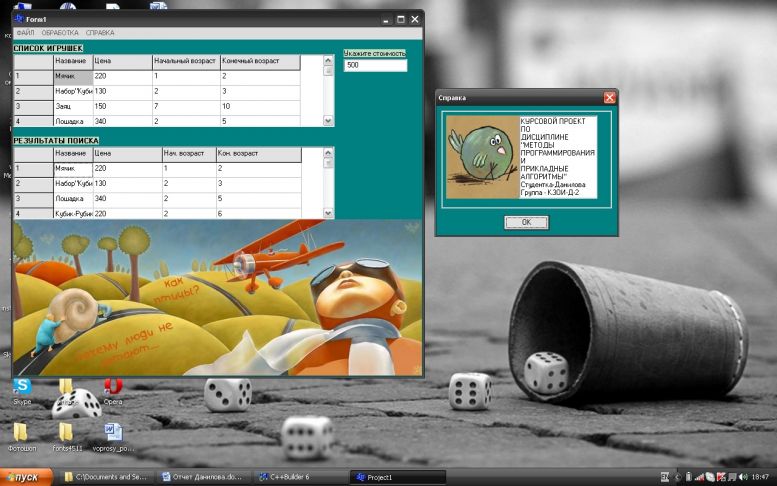This screenshot has height=486, width=777.
Task: Open the fonts4511 desktop folder
Action: (x=67, y=437)
